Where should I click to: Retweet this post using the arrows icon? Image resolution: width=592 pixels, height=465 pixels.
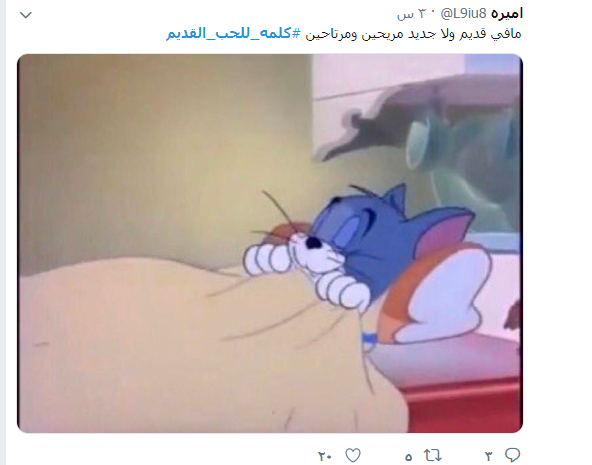click(432, 455)
